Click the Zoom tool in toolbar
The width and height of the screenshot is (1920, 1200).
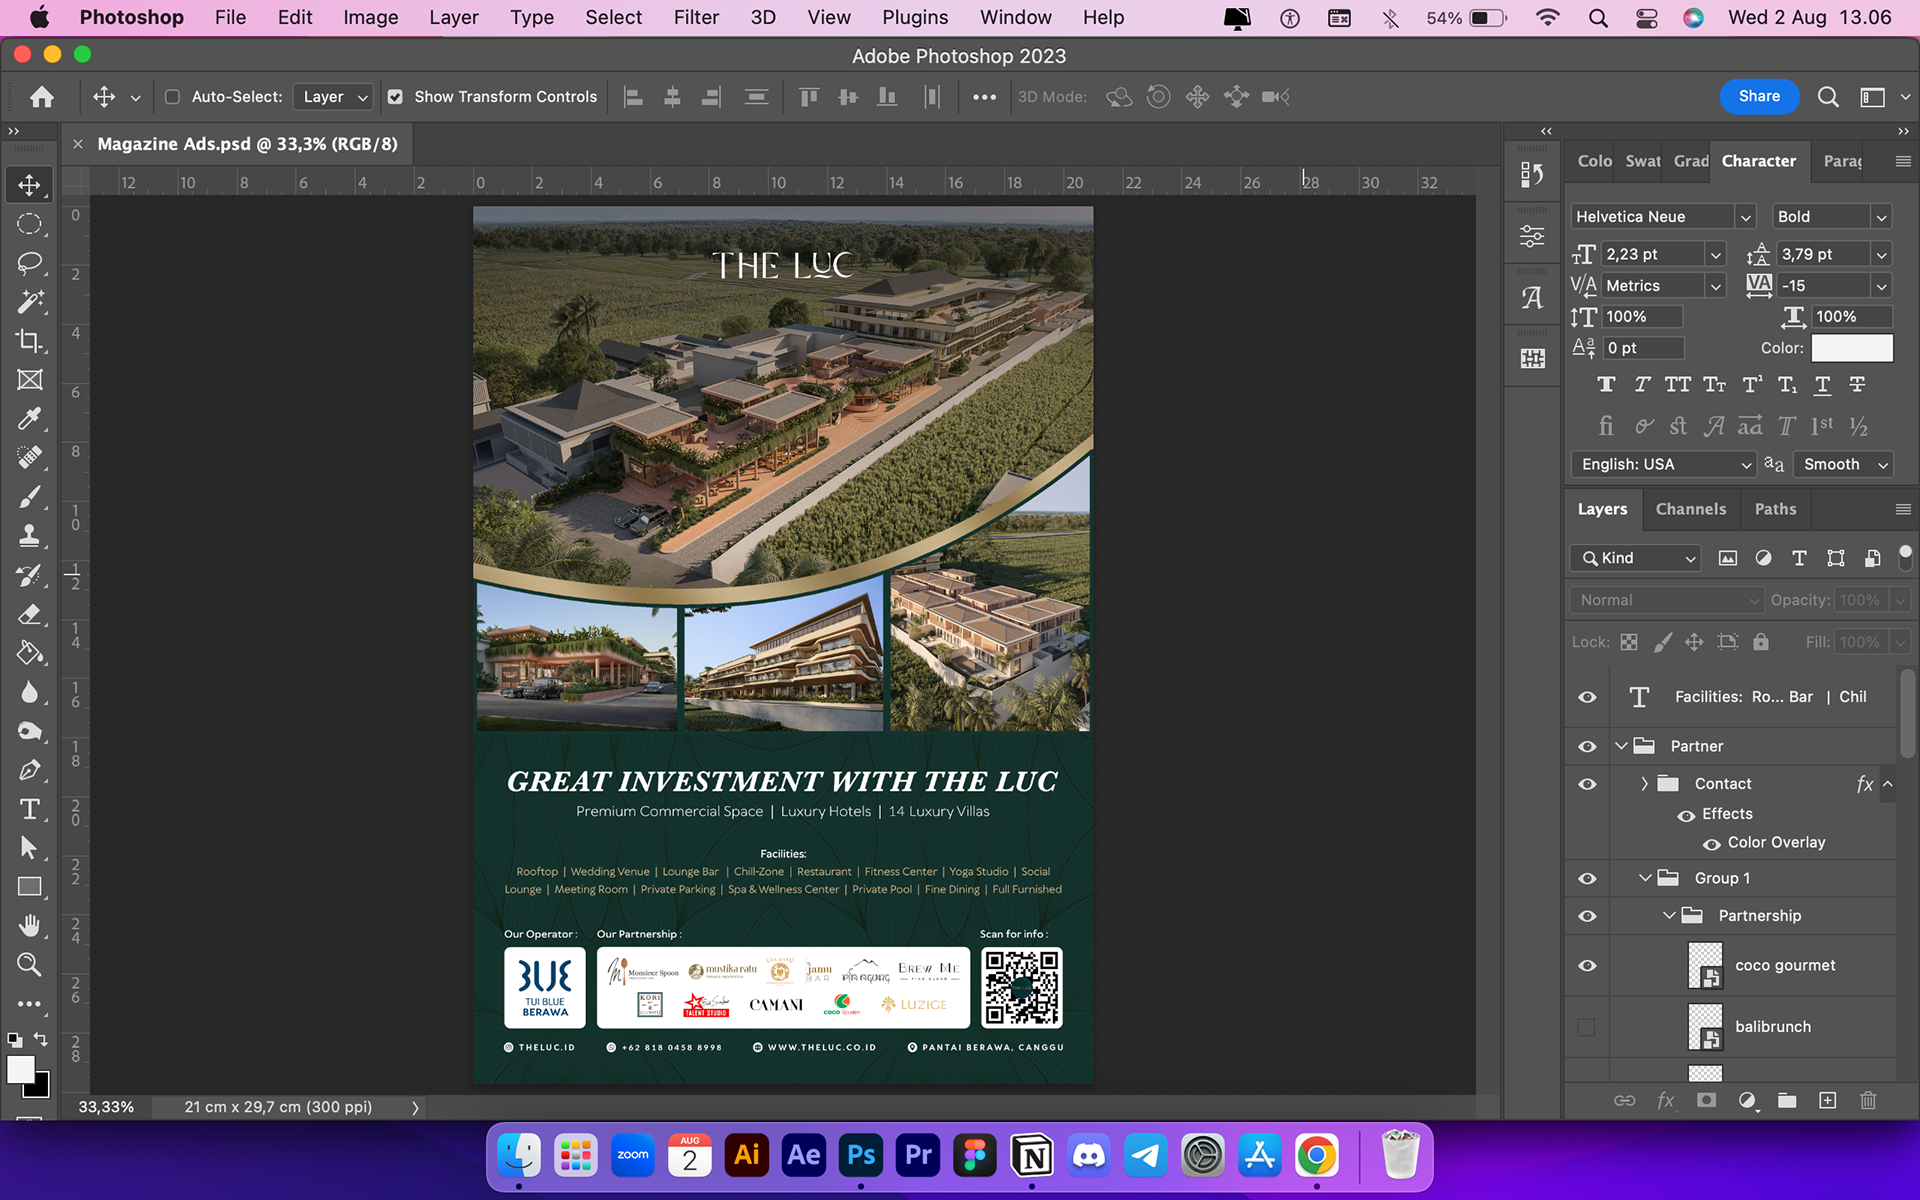(x=29, y=965)
